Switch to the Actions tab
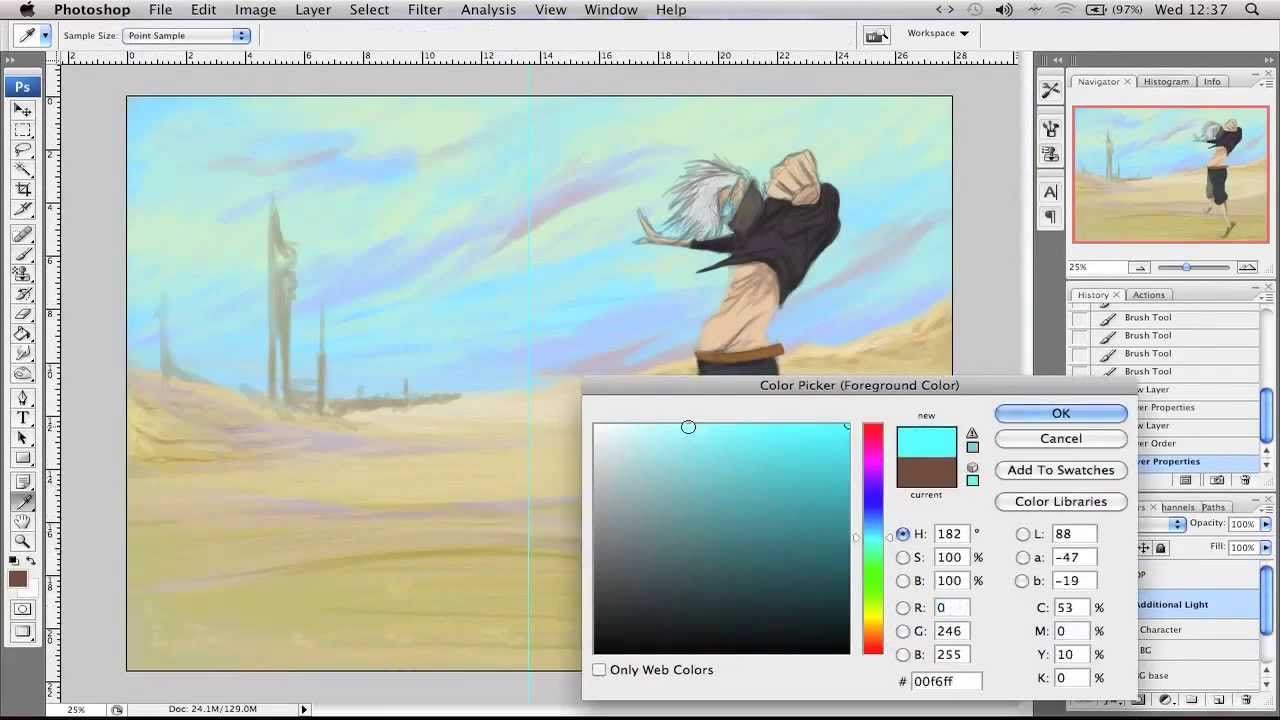Viewport: 1280px width, 720px height. [x=1148, y=295]
